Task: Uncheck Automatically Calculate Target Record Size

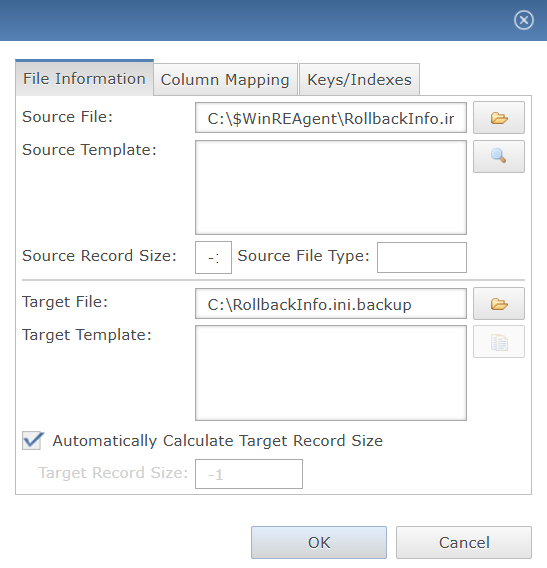Action: (32, 440)
